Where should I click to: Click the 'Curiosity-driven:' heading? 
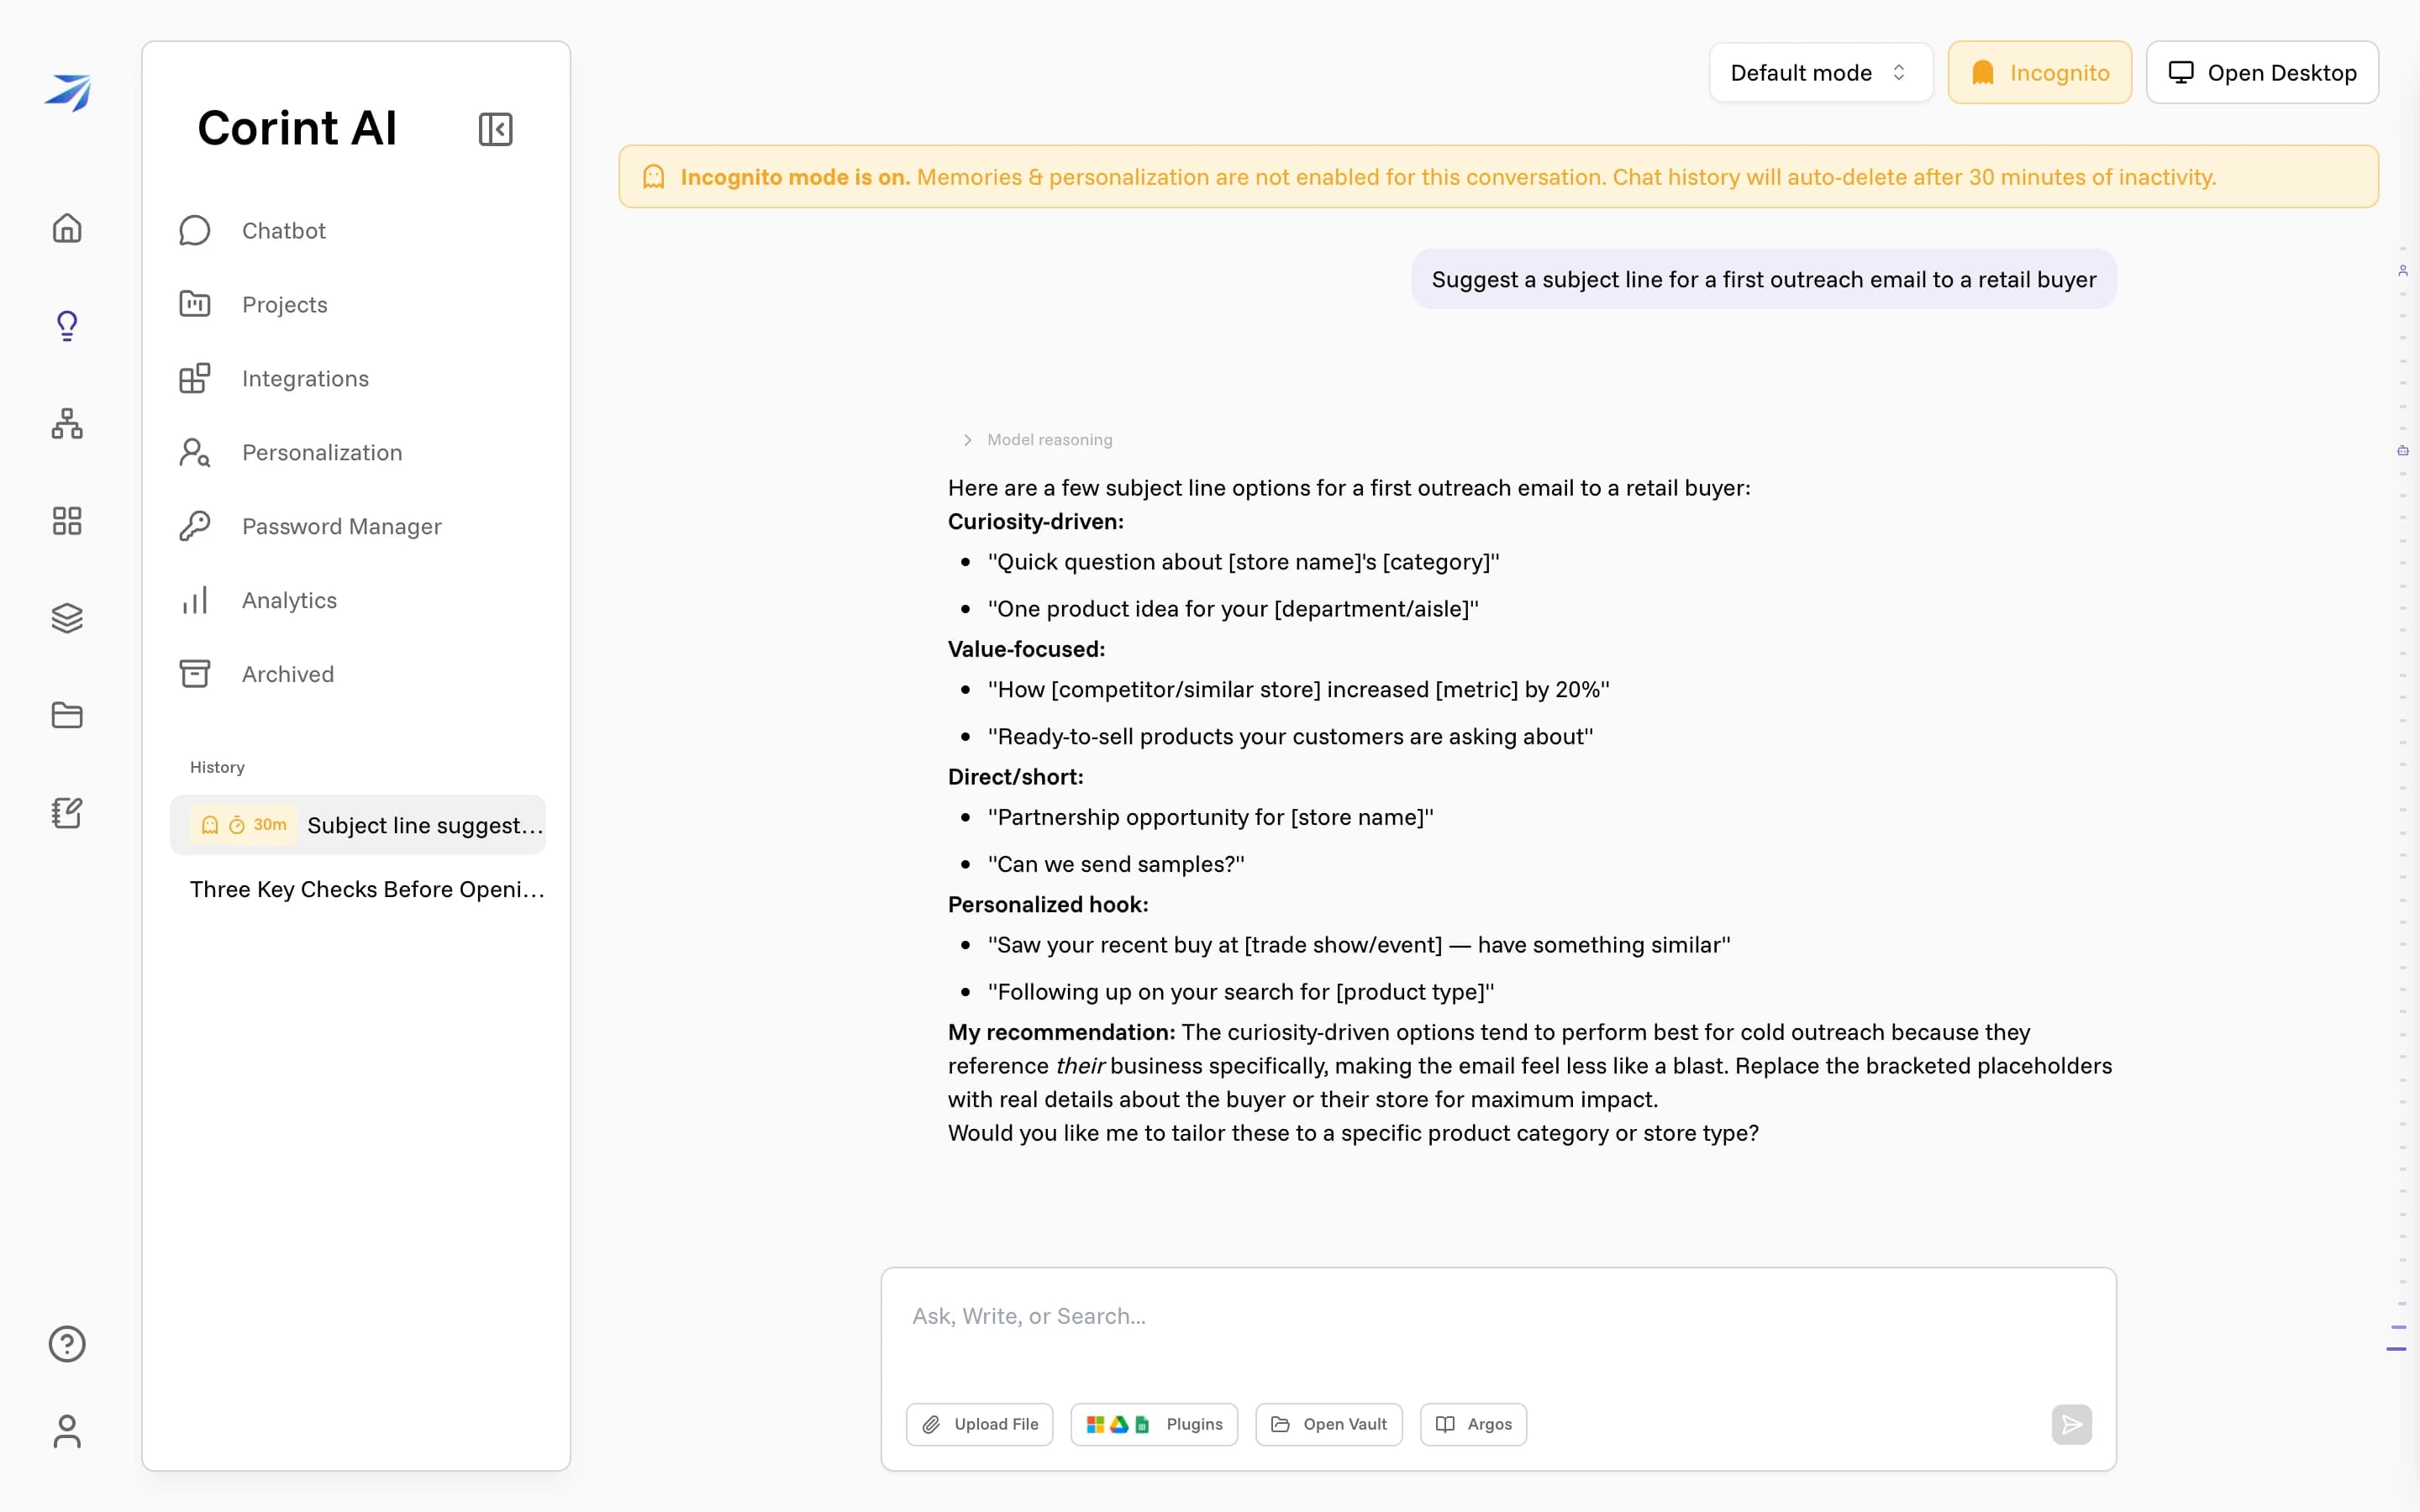tap(1036, 521)
